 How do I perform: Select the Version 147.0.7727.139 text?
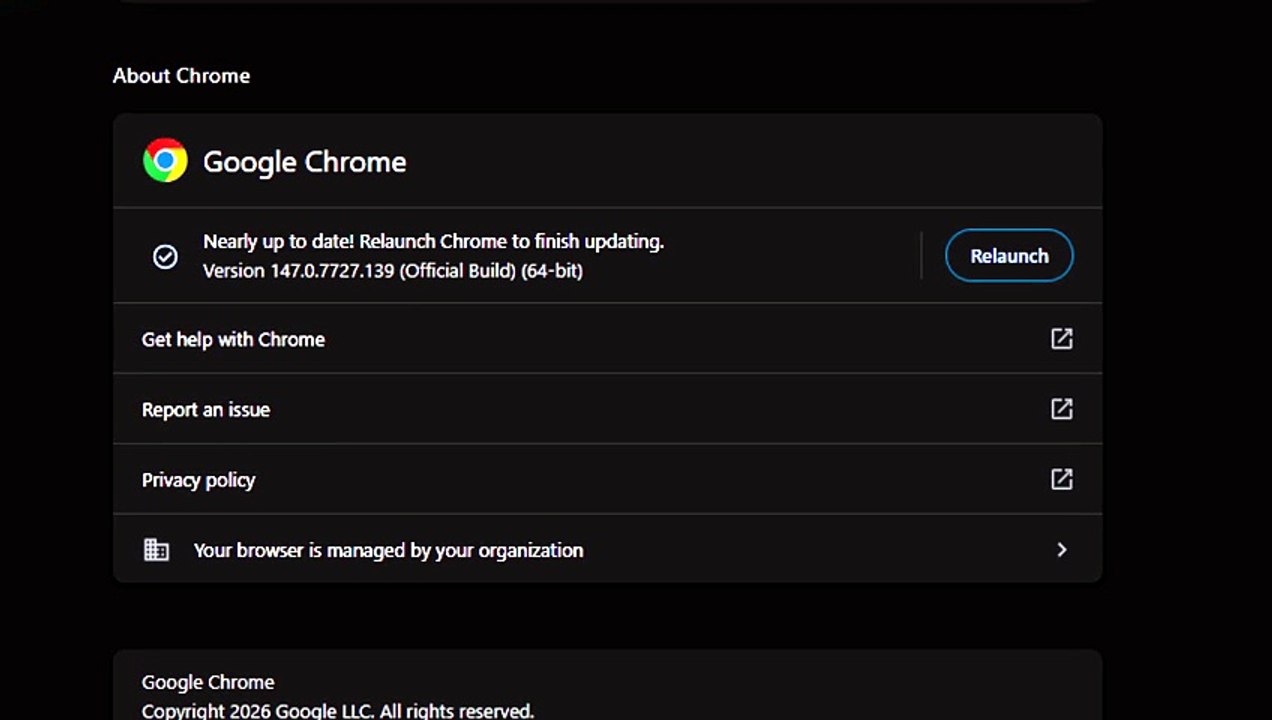pyautogui.click(x=393, y=271)
